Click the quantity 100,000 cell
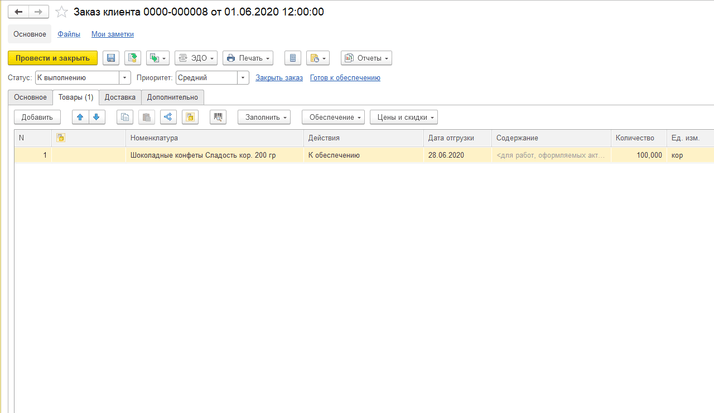Screen dimensions: 714x413 point(639,155)
